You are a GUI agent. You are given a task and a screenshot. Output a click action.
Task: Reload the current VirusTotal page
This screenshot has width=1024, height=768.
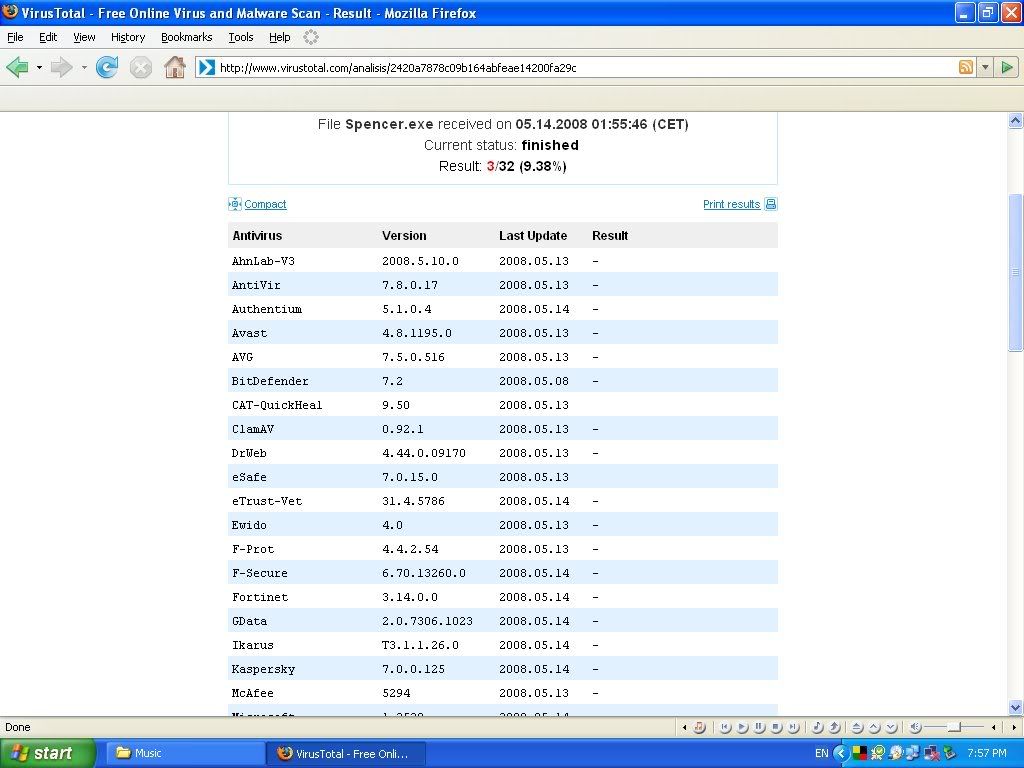tap(107, 68)
